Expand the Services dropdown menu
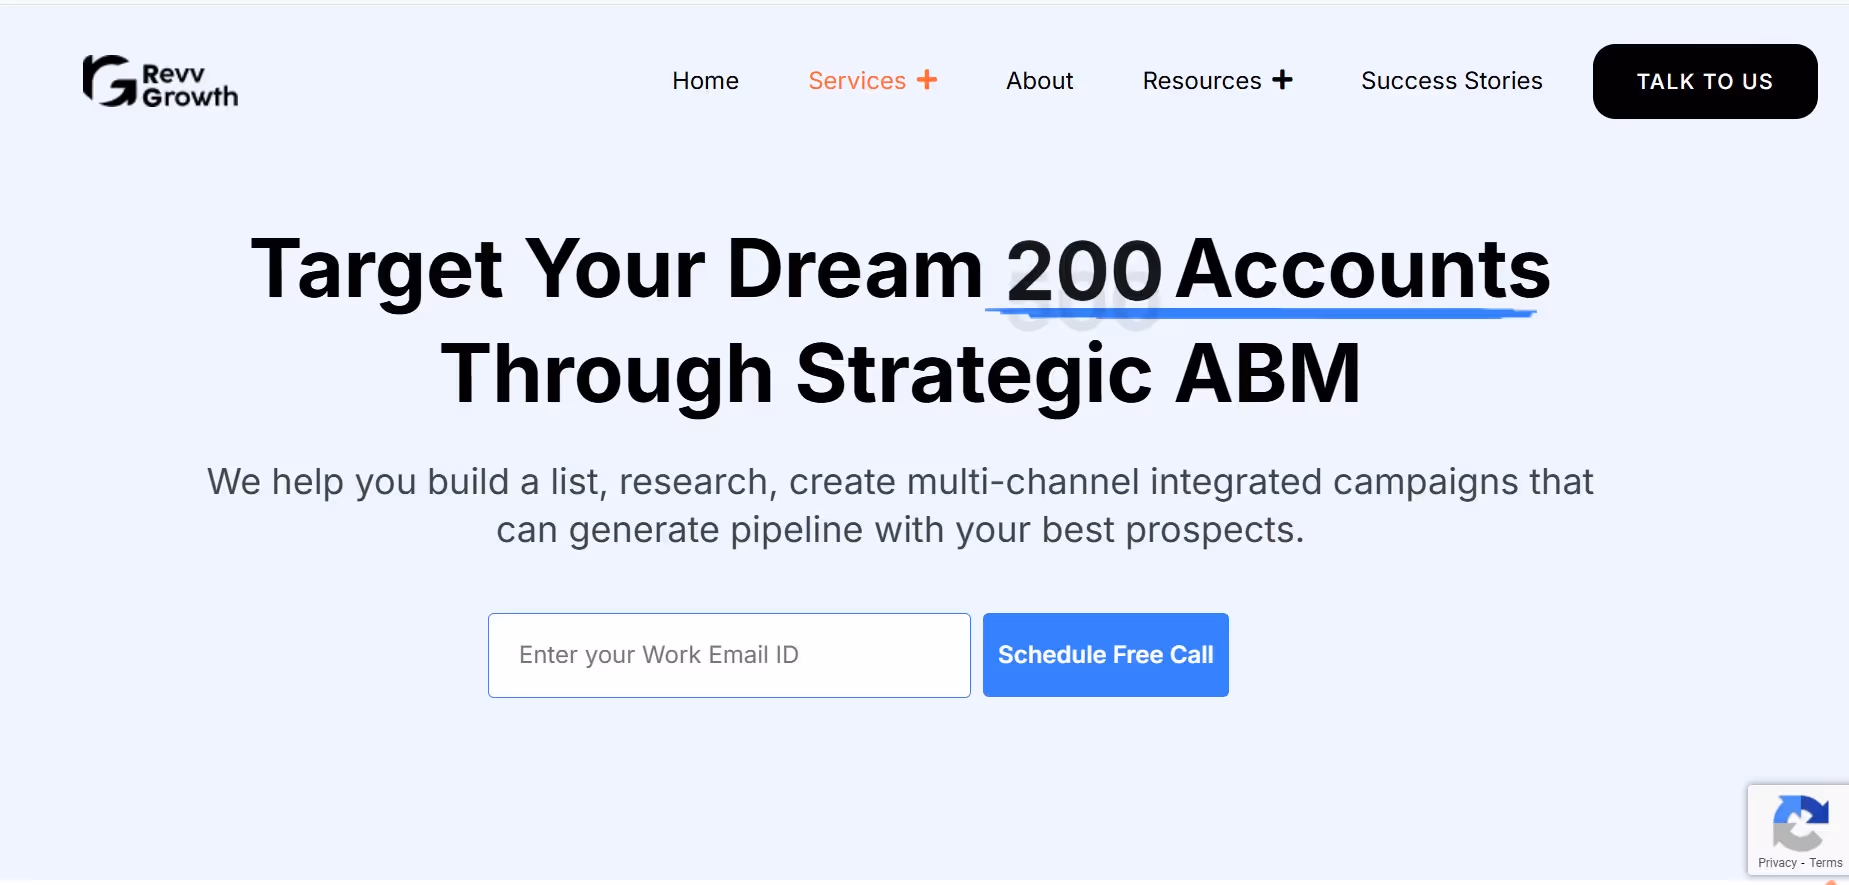 (x=872, y=80)
